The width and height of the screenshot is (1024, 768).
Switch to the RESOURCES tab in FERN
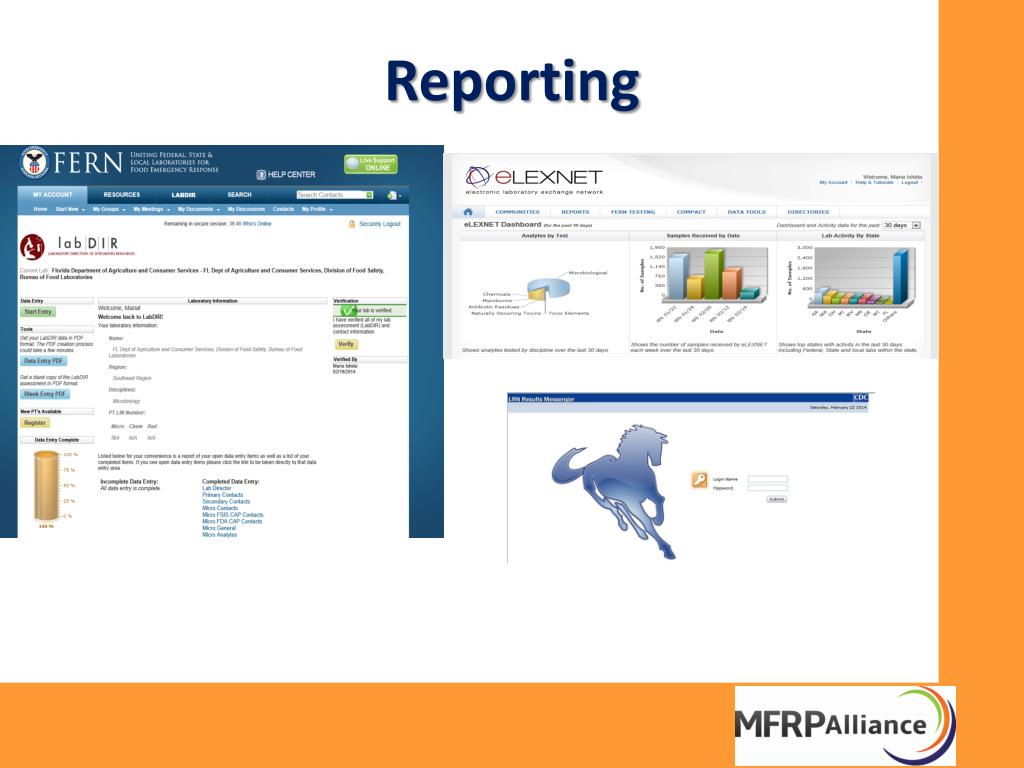[x=121, y=195]
